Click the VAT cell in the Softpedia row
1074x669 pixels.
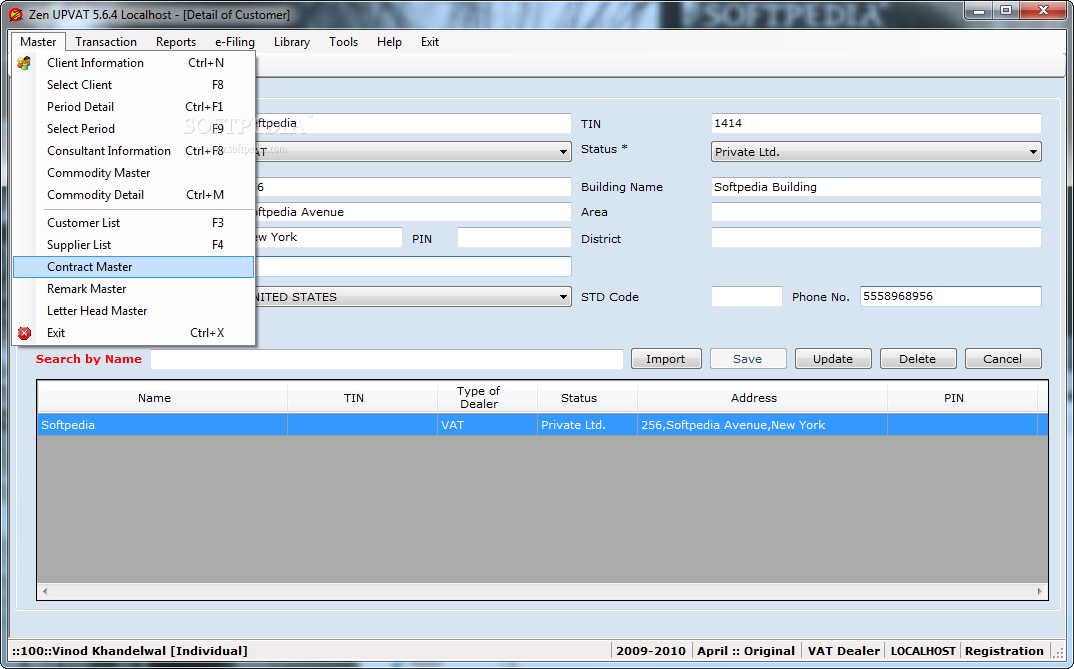[x=487, y=425]
